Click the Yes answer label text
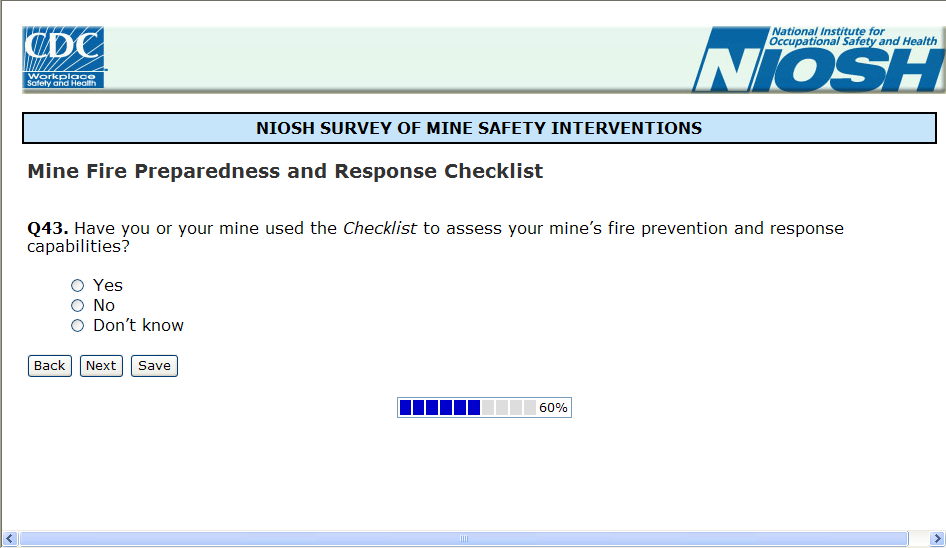Viewport: 946px width, 548px height. point(108,286)
